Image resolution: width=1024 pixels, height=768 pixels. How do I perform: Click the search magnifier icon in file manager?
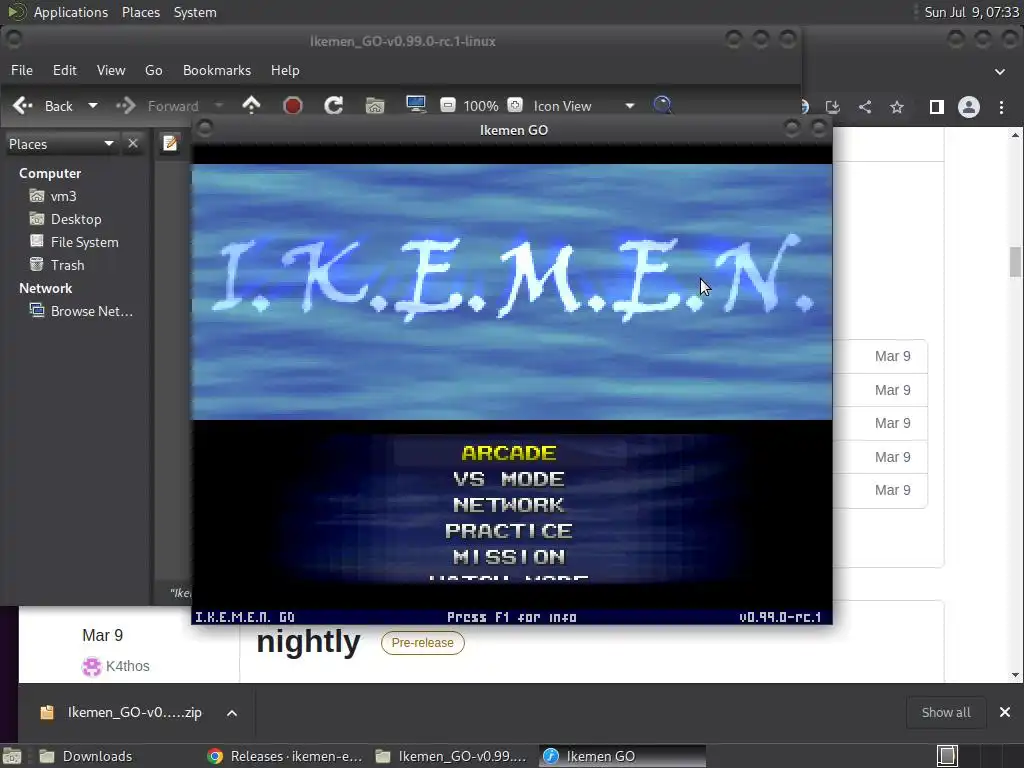click(662, 105)
